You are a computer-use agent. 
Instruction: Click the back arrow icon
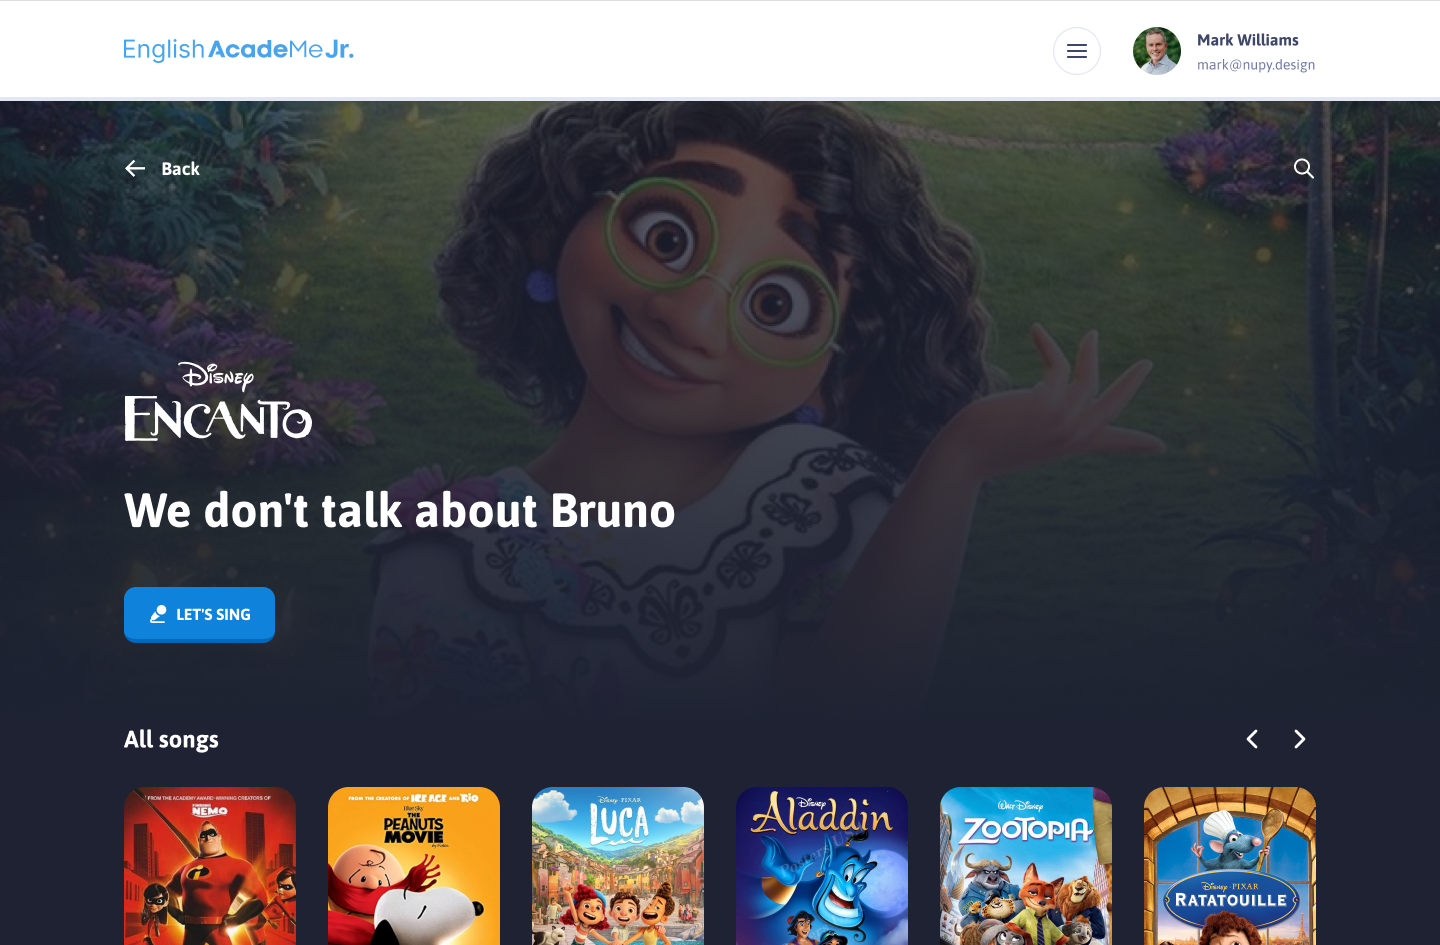(x=135, y=169)
